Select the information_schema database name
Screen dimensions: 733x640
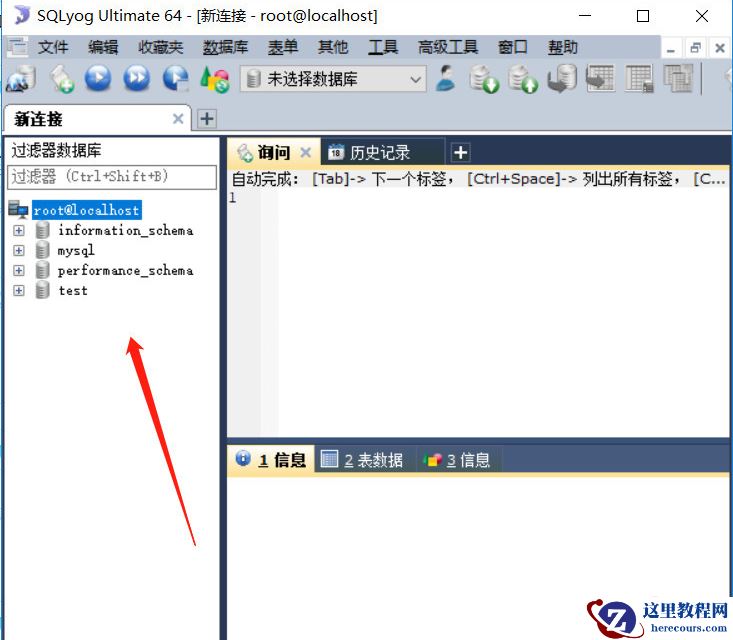[x=125, y=230]
